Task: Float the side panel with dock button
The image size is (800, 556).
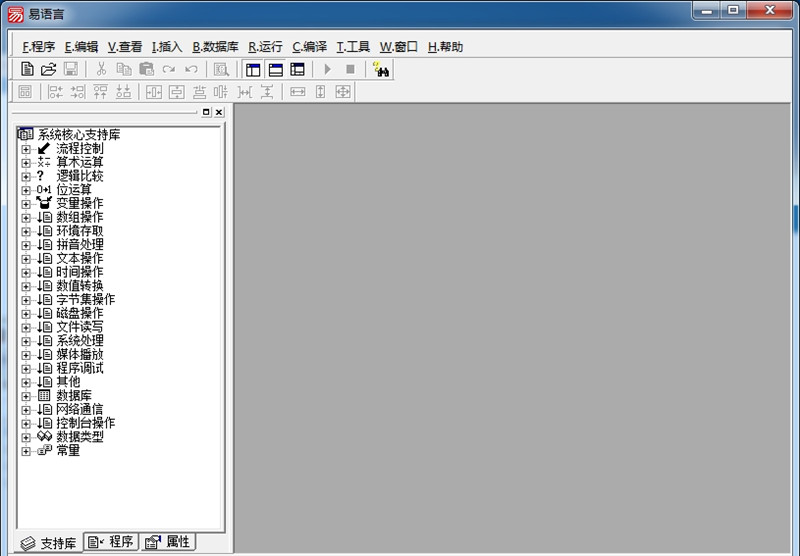Action: [x=206, y=112]
